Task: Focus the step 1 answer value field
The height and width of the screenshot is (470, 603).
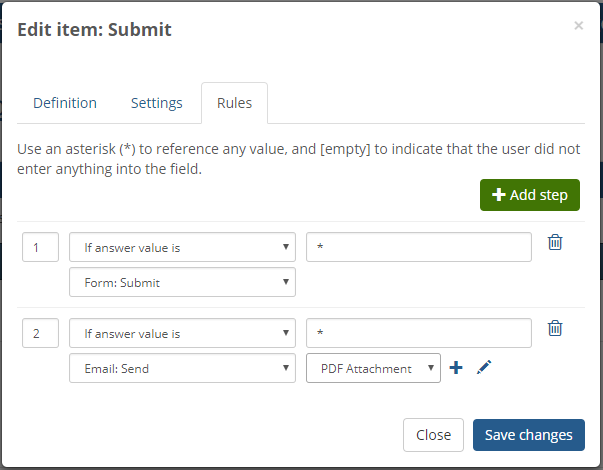Action: tap(419, 247)
